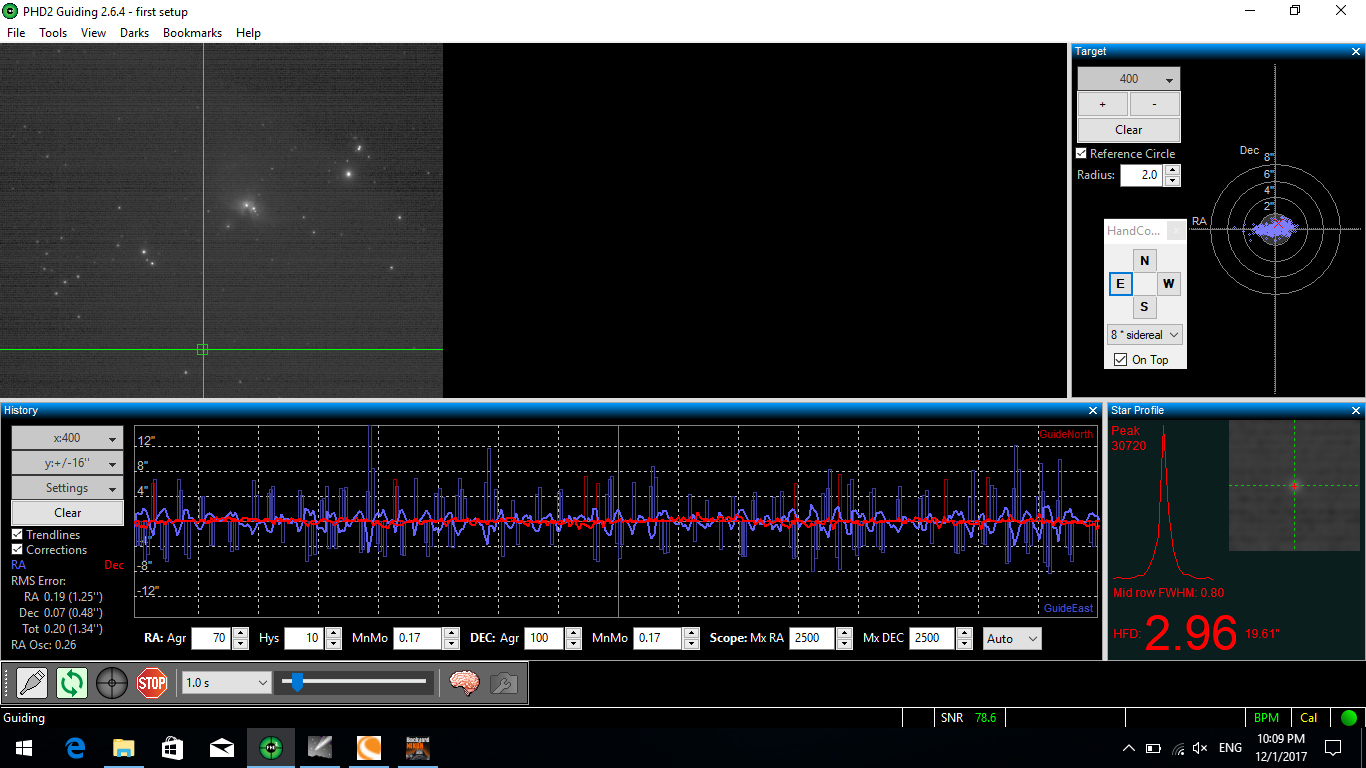Close the Target panel

pos(1356,51)
